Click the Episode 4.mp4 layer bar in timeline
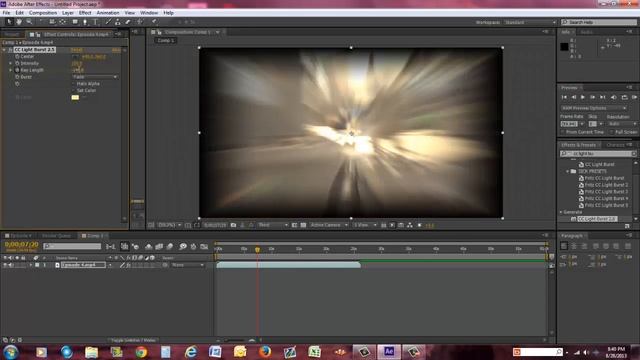This screenshot has width=640, height=360. pos(288,265)
